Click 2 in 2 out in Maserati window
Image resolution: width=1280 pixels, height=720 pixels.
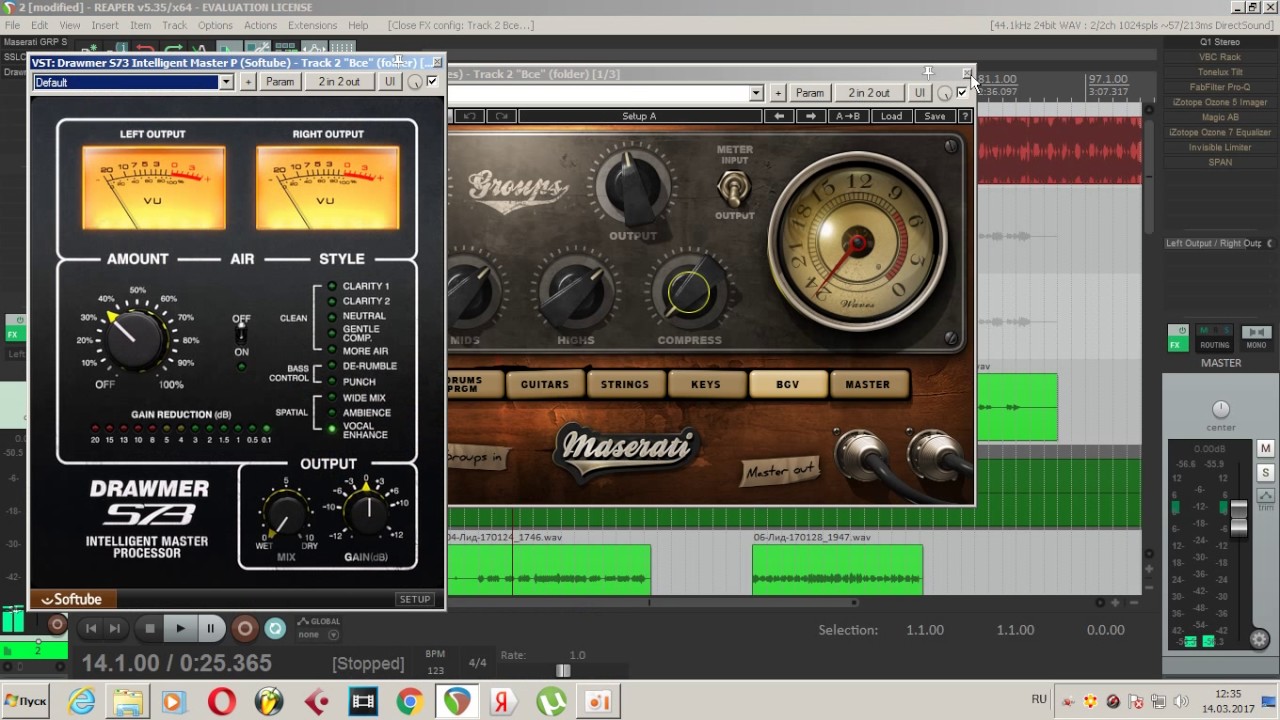(869, 93)
